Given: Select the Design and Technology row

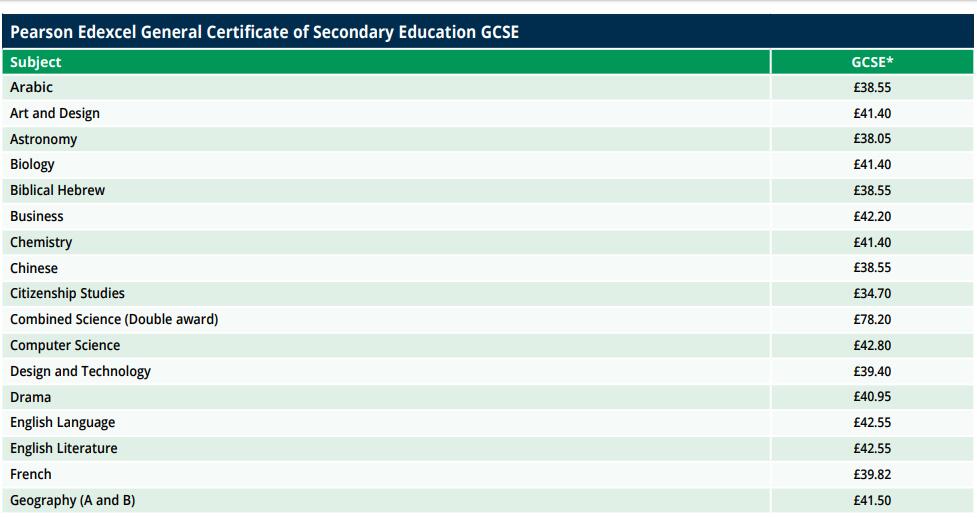Looking at the screenshot, I should coord(488,371).
